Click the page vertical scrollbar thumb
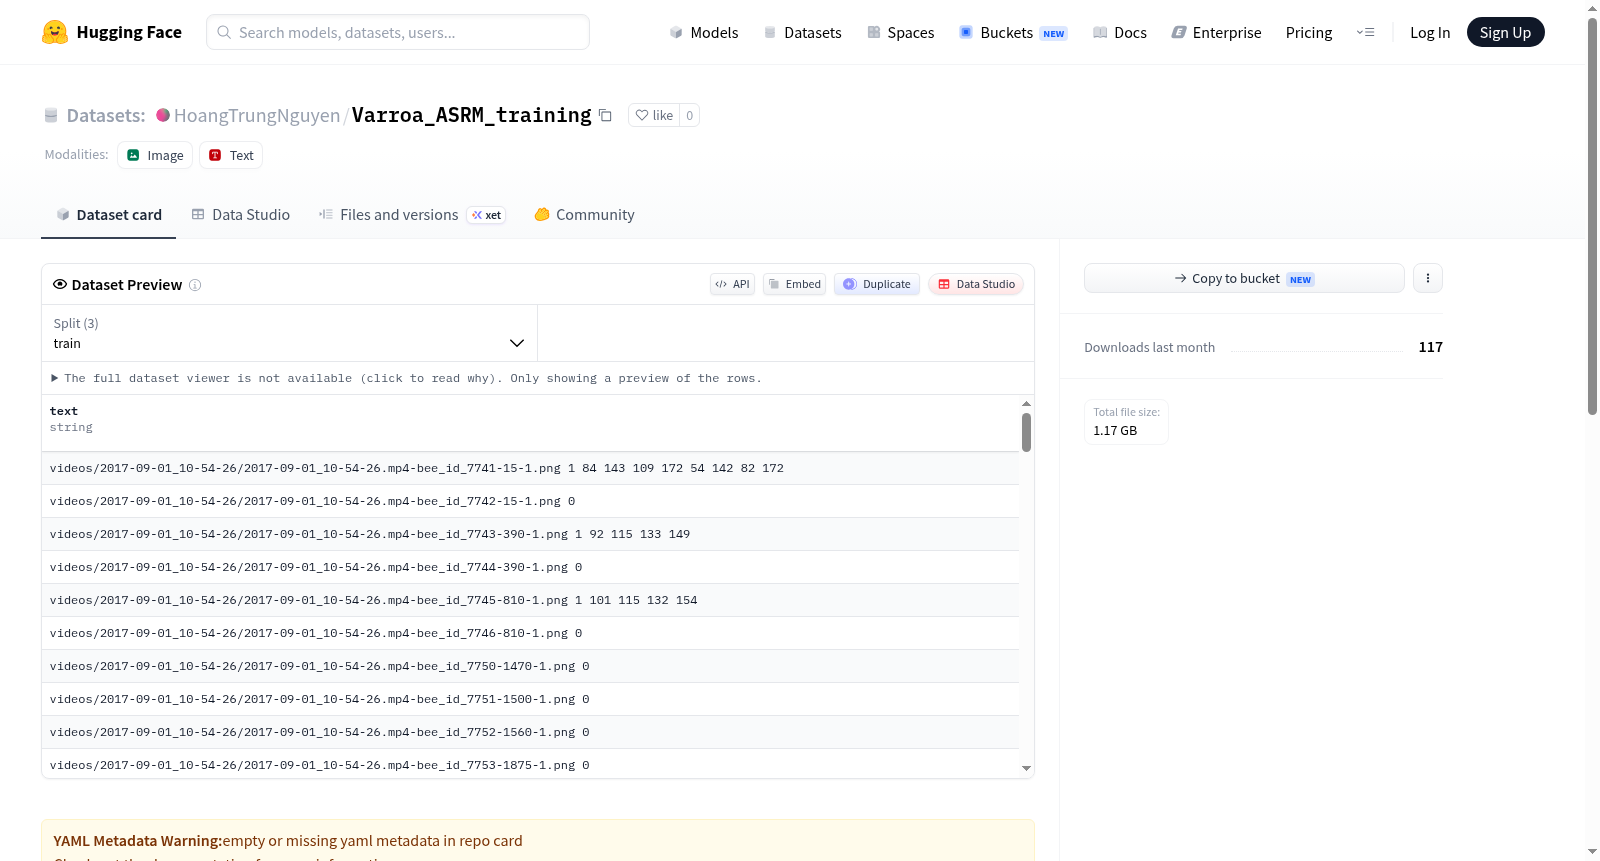 (x=1592, y=215)
